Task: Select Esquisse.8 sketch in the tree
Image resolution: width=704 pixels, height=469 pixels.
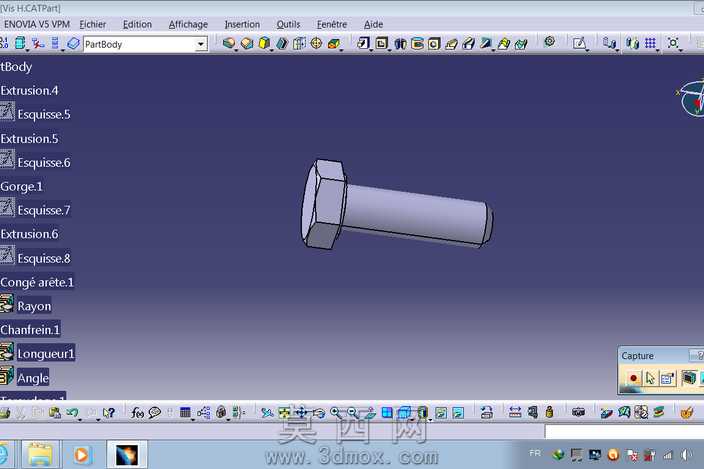Action: tap(44, 259)
